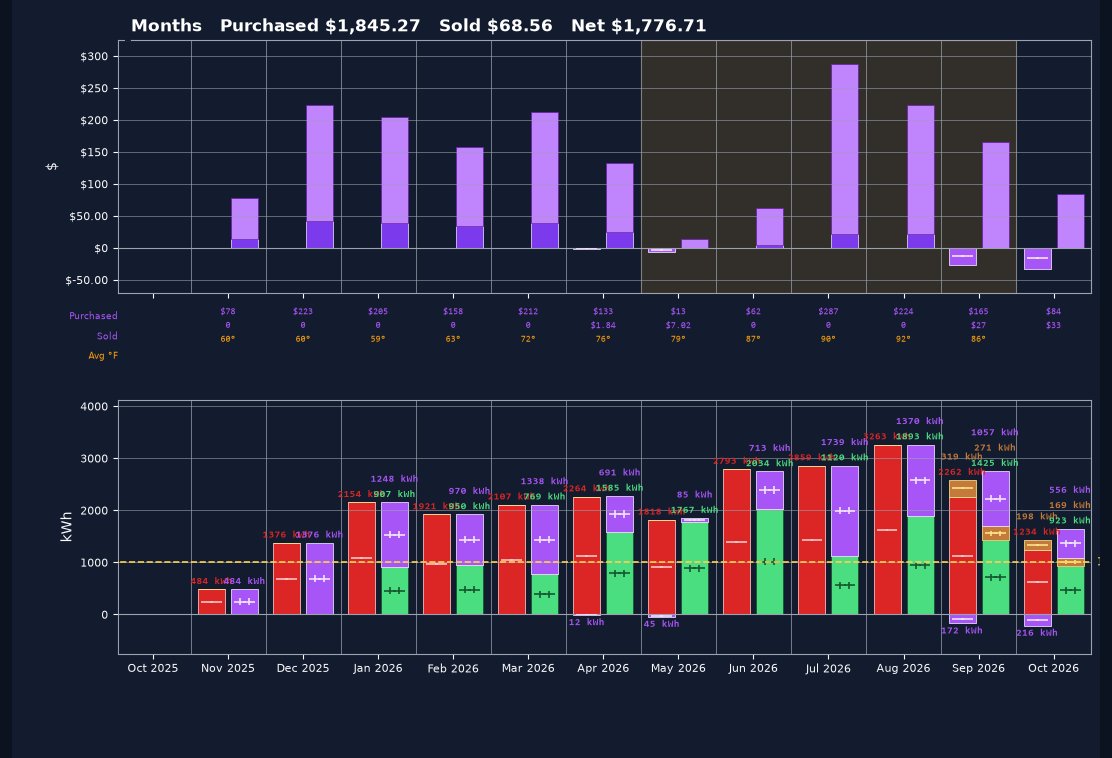This screenshot has height=758, width=1112.
Task: Select the Jan 2026 $205 purchased bar
Action: tap(395, 183)
